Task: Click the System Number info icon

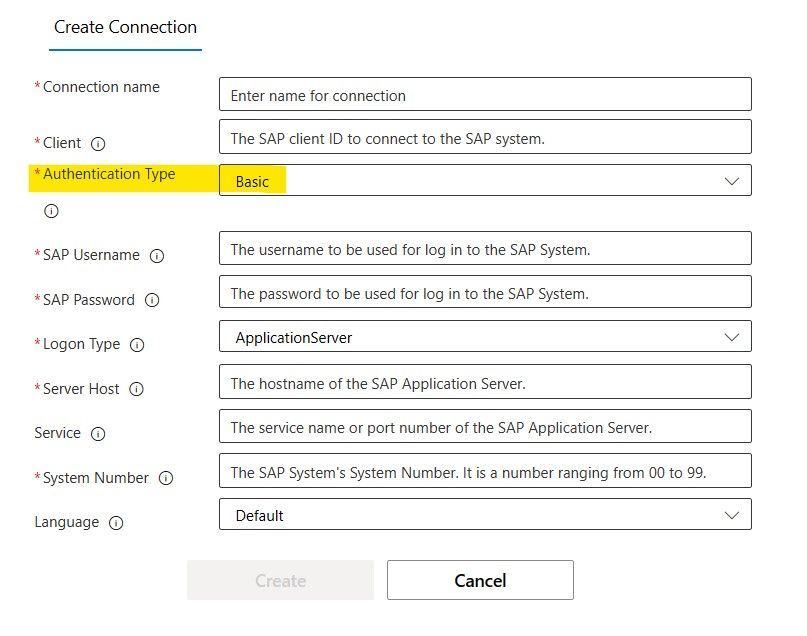Action: coord(166,478)
